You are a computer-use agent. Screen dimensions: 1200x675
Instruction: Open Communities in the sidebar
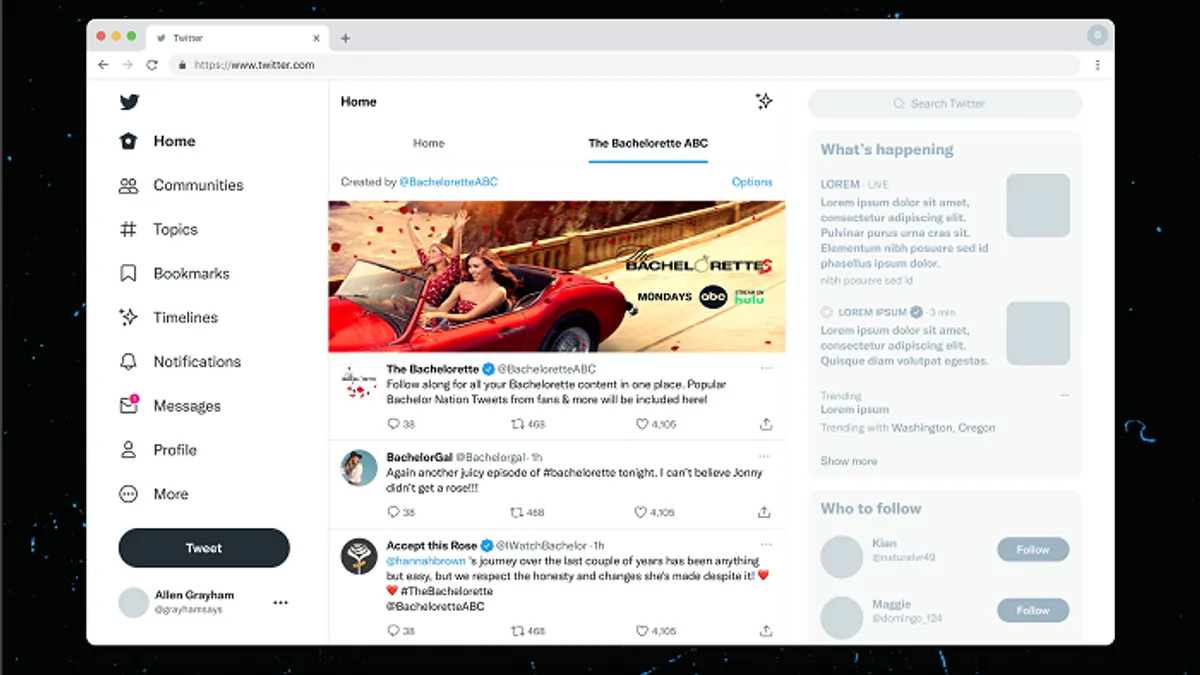(181, 185)
